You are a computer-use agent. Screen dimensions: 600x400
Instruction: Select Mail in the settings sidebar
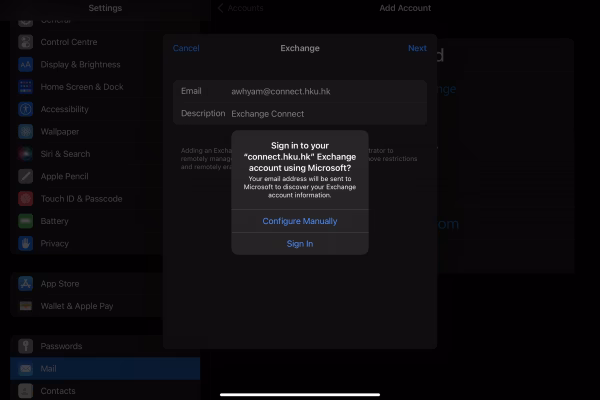(x=100, y=369)
